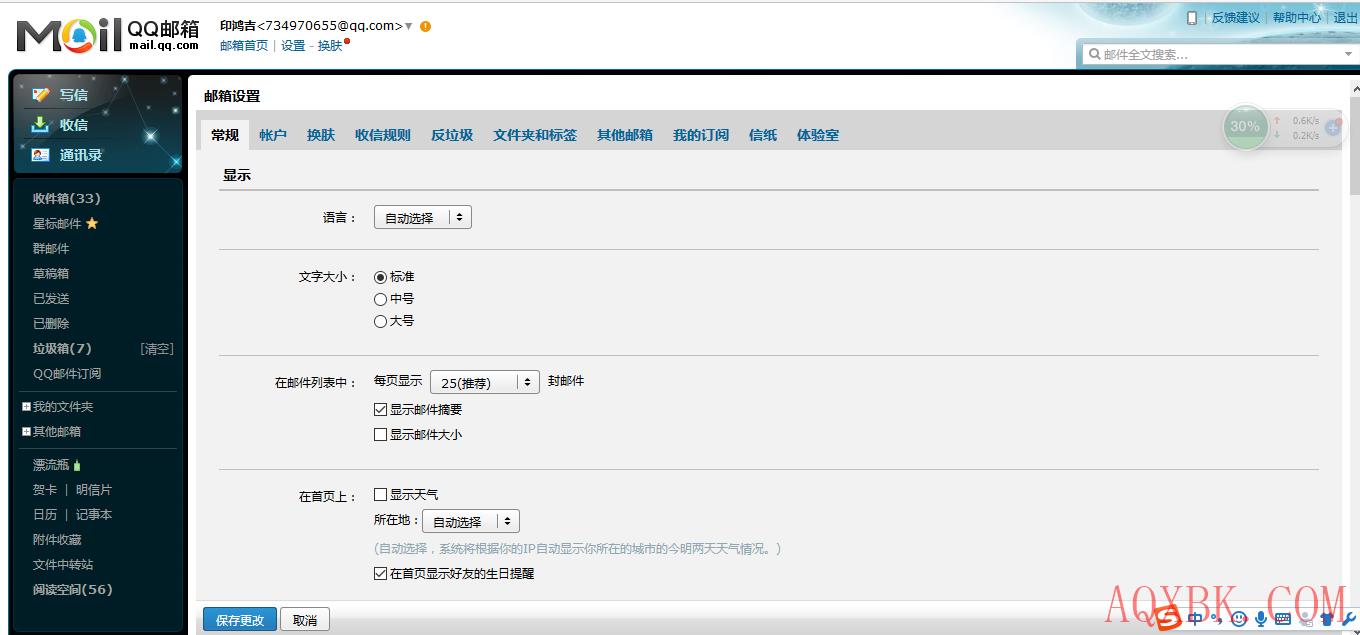1360x635 pixels.
Task: Open the 设置 link in header
Action: 293,46
